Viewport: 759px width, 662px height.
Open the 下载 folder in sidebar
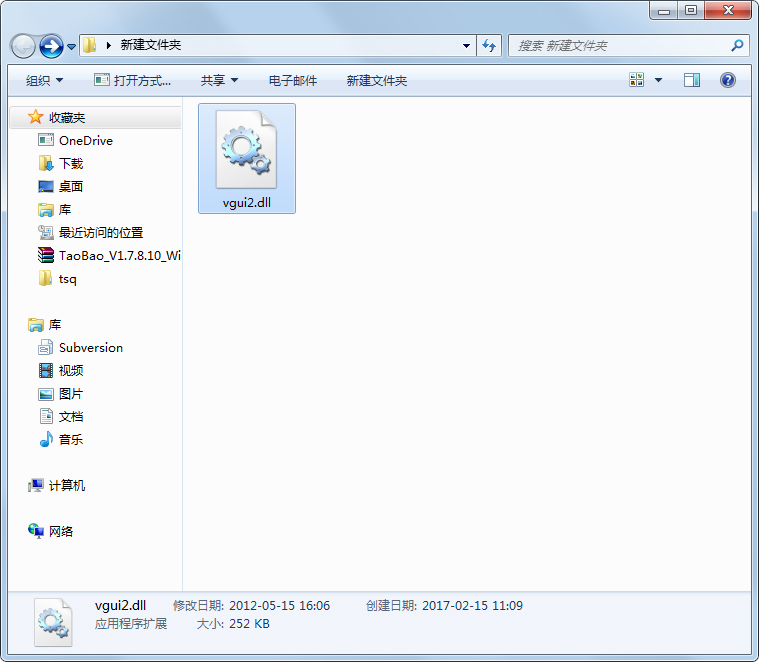click(71, 164)
